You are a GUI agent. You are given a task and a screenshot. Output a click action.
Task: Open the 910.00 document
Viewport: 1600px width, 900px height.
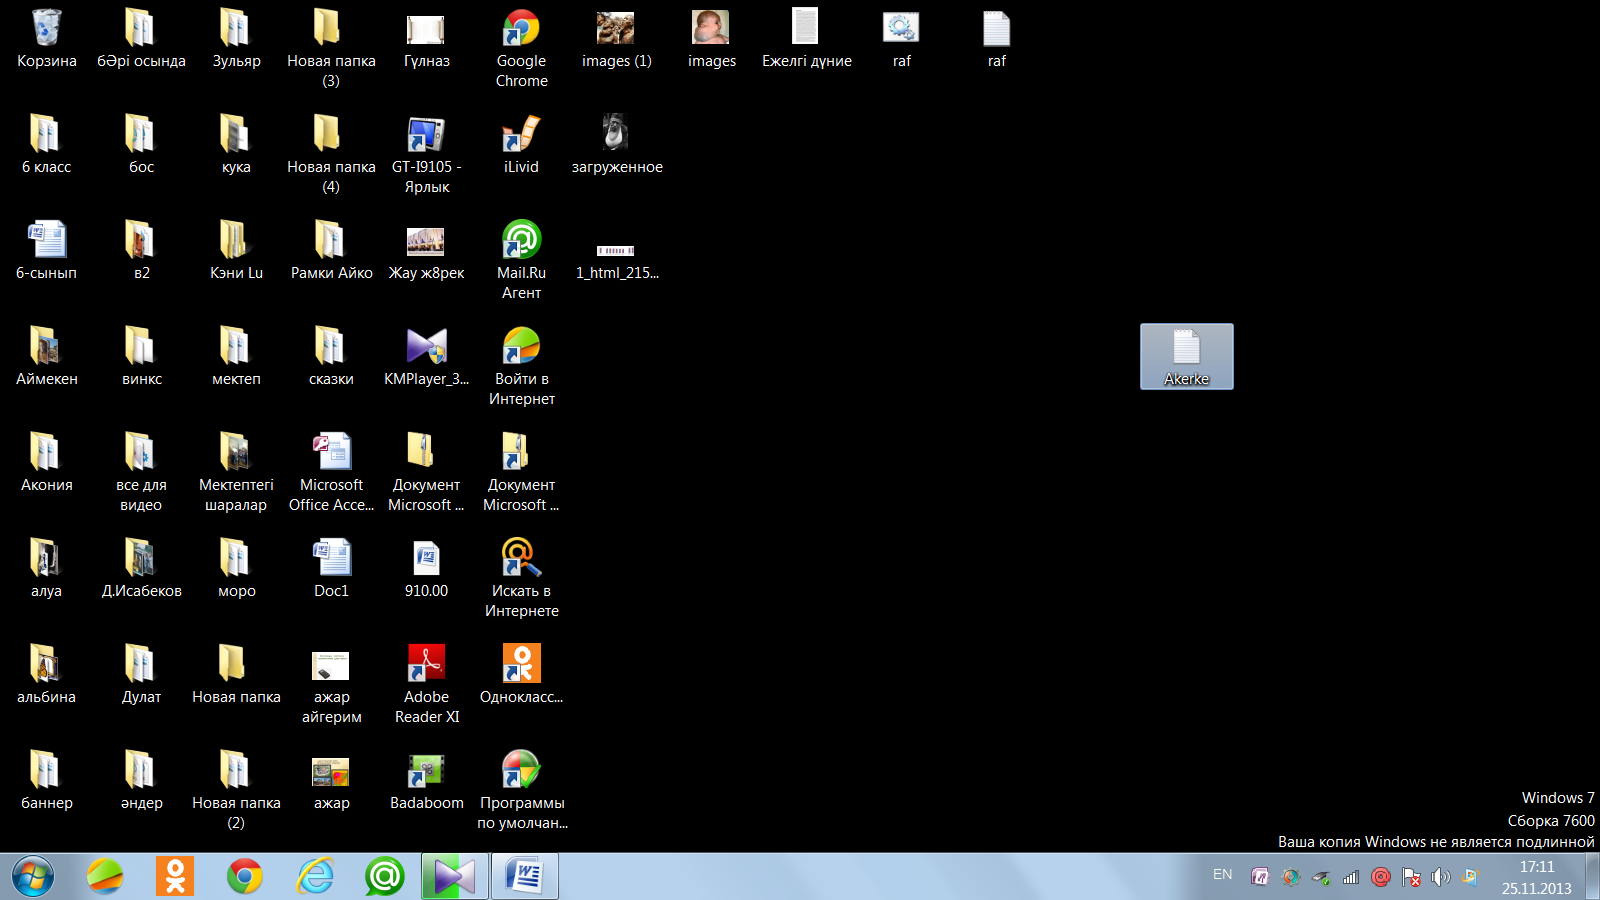426,570
